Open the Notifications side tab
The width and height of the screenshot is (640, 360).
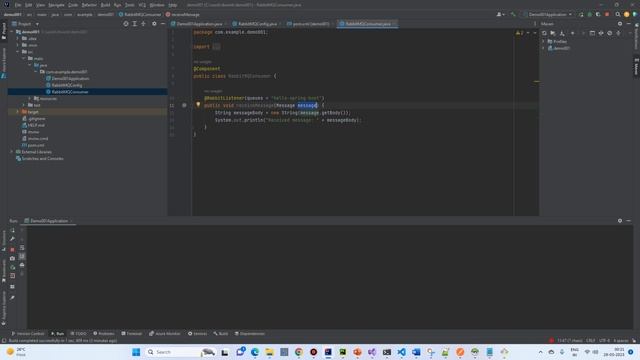636,36
